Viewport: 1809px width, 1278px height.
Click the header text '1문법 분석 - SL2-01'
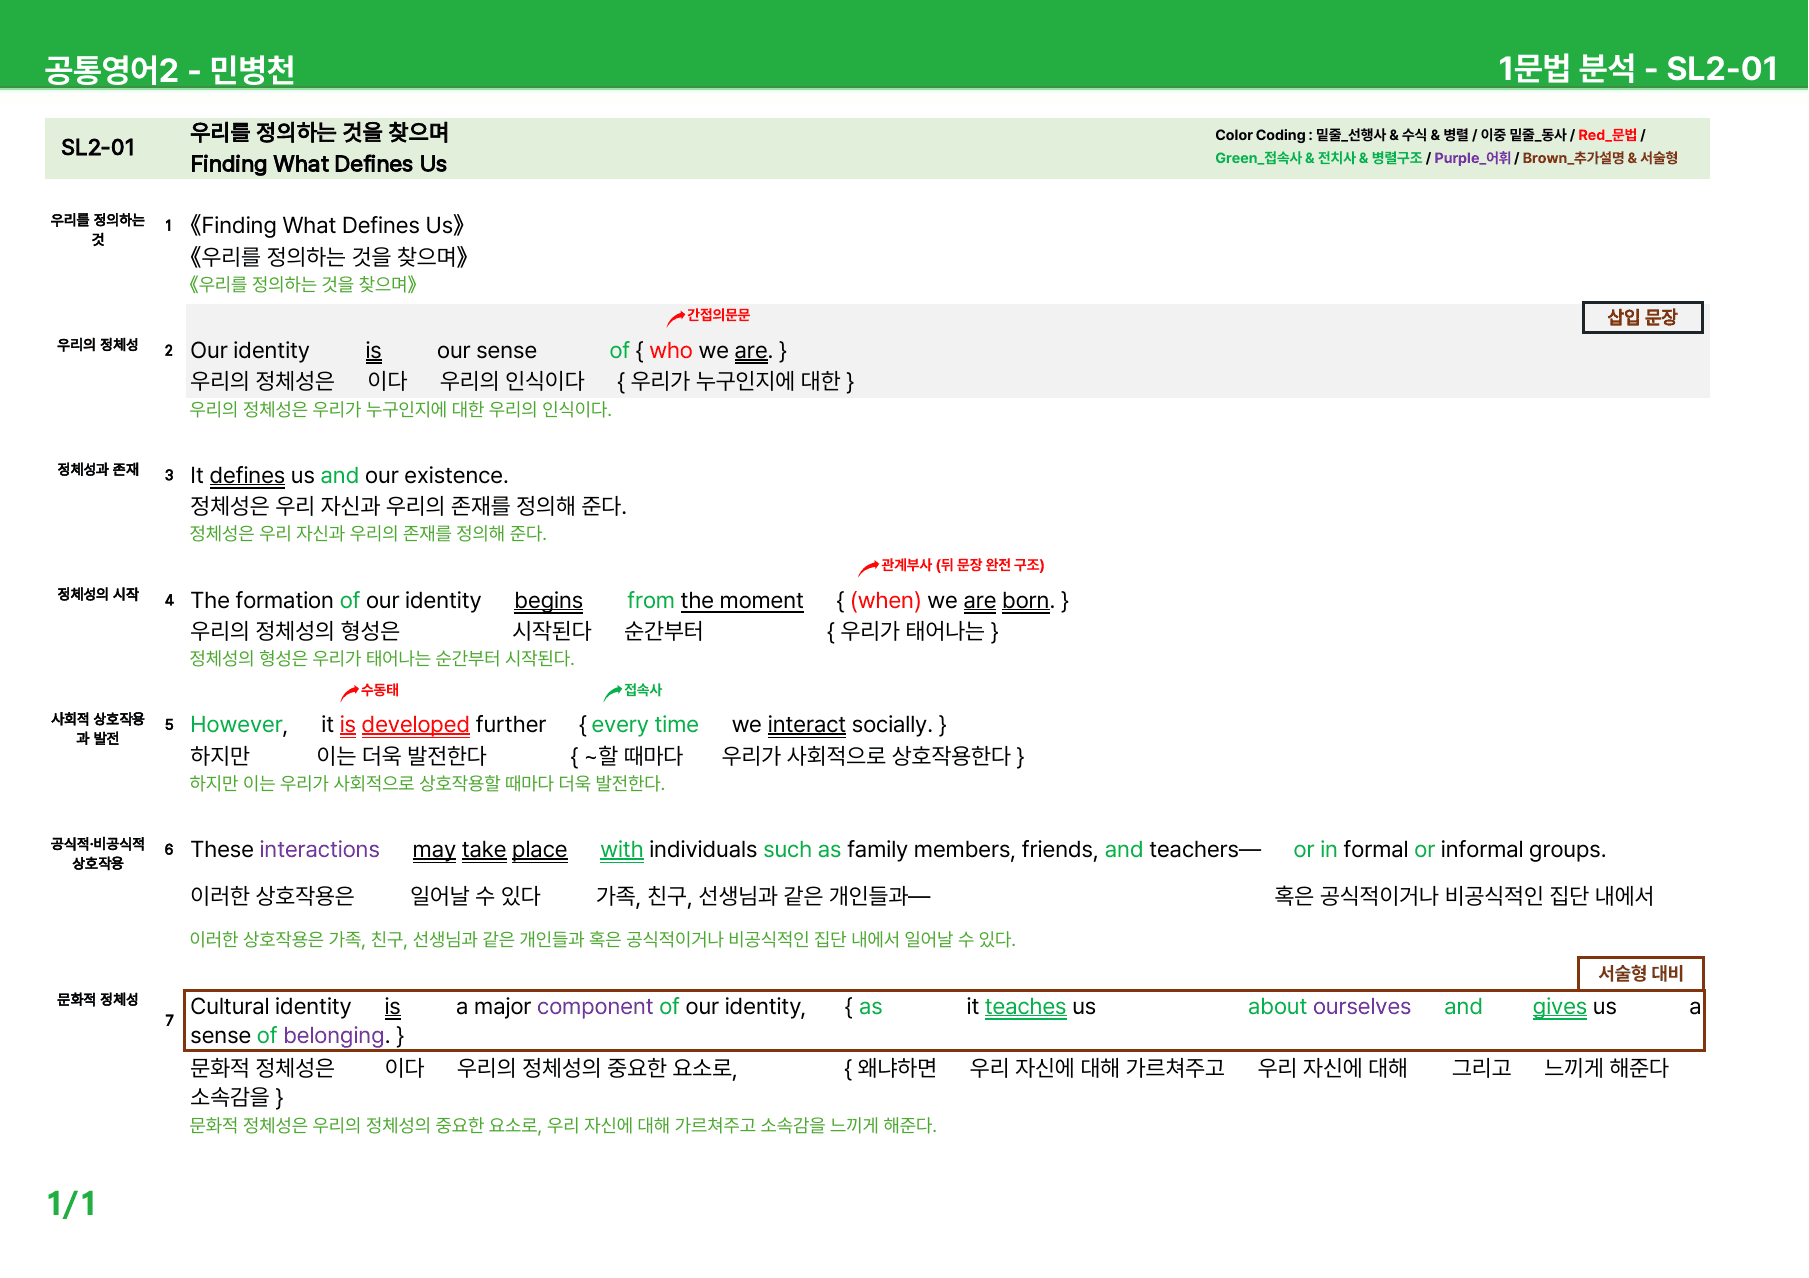tap(1637, 68)
